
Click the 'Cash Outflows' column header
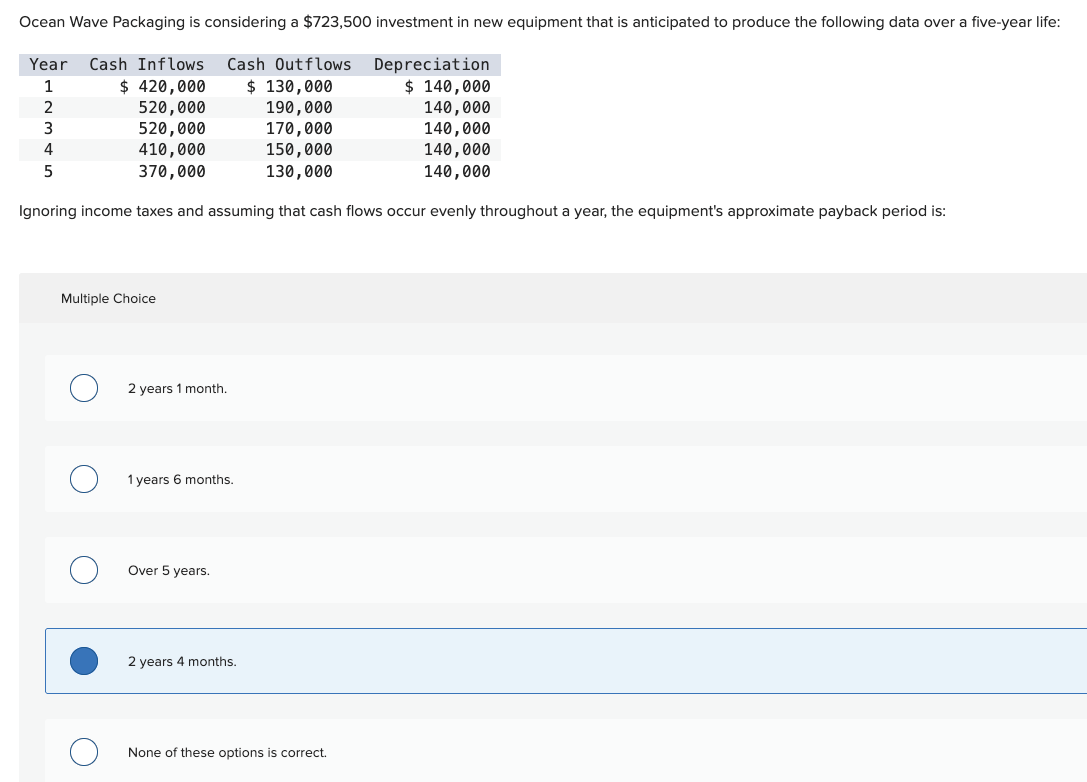point(289,64)
